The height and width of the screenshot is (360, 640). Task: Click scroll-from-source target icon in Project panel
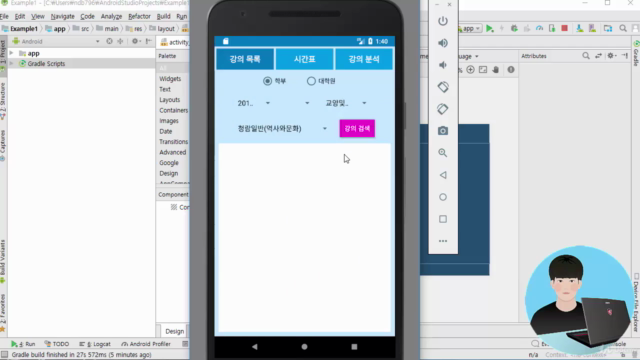click(109, 41)
